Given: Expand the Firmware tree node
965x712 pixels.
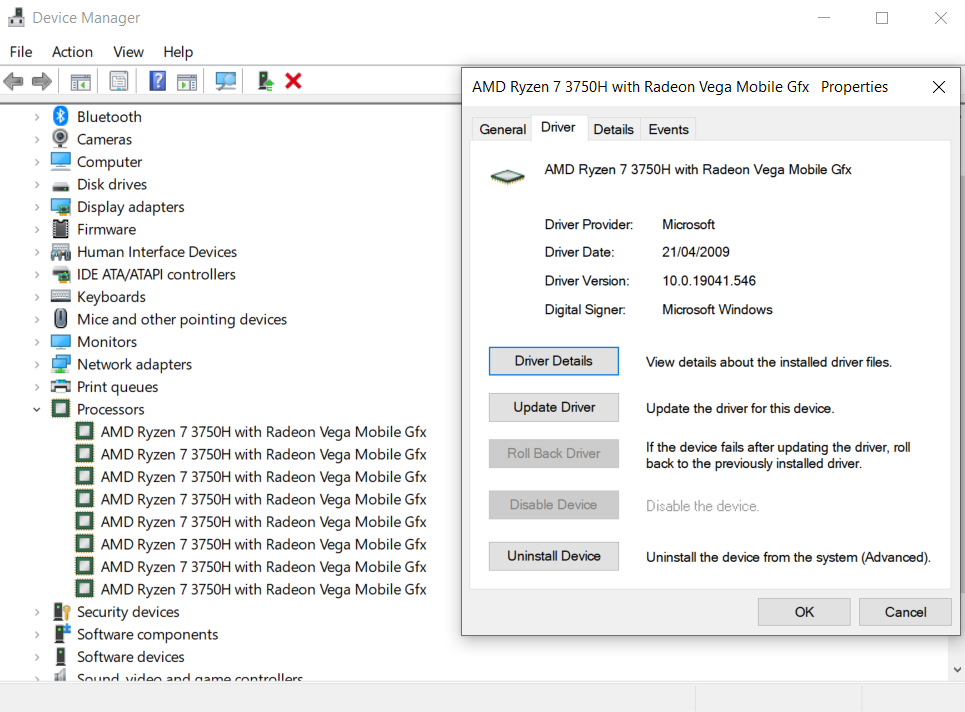Looking at the screenshot, I should (x=37, y=230).
